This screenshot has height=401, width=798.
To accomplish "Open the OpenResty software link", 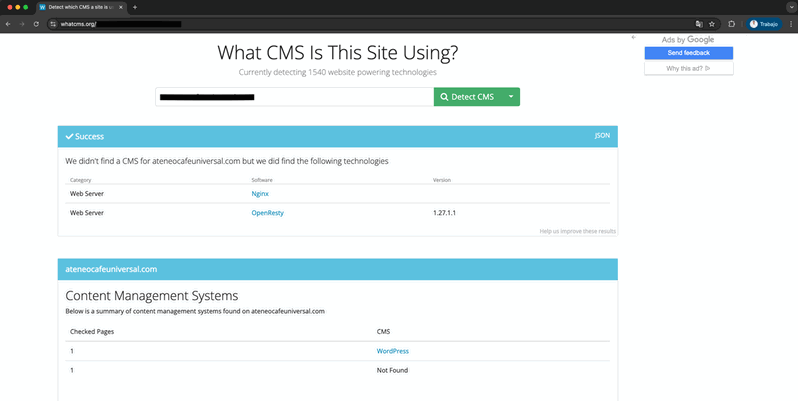I will pos(268,213).
